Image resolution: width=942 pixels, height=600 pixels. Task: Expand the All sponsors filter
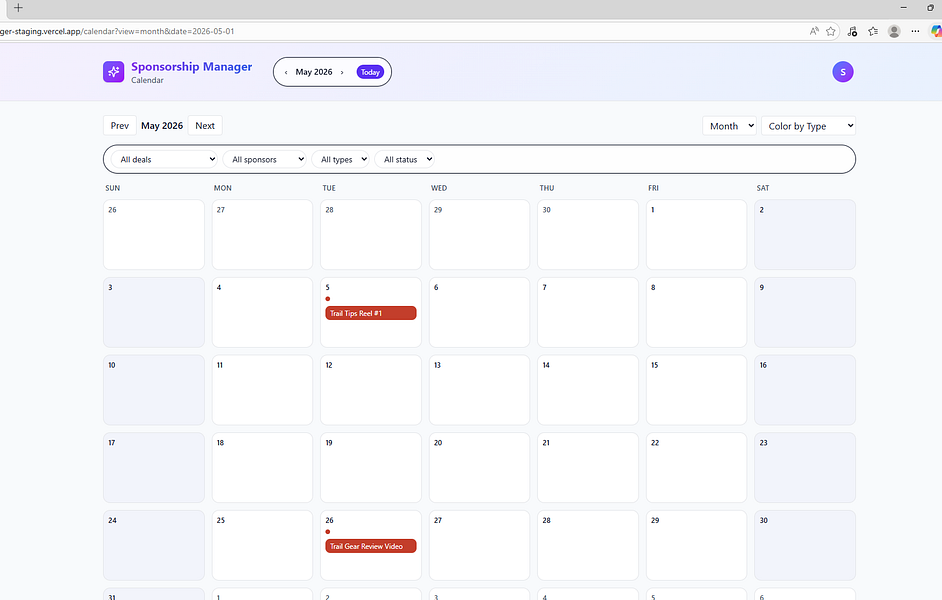coord(265,159)
